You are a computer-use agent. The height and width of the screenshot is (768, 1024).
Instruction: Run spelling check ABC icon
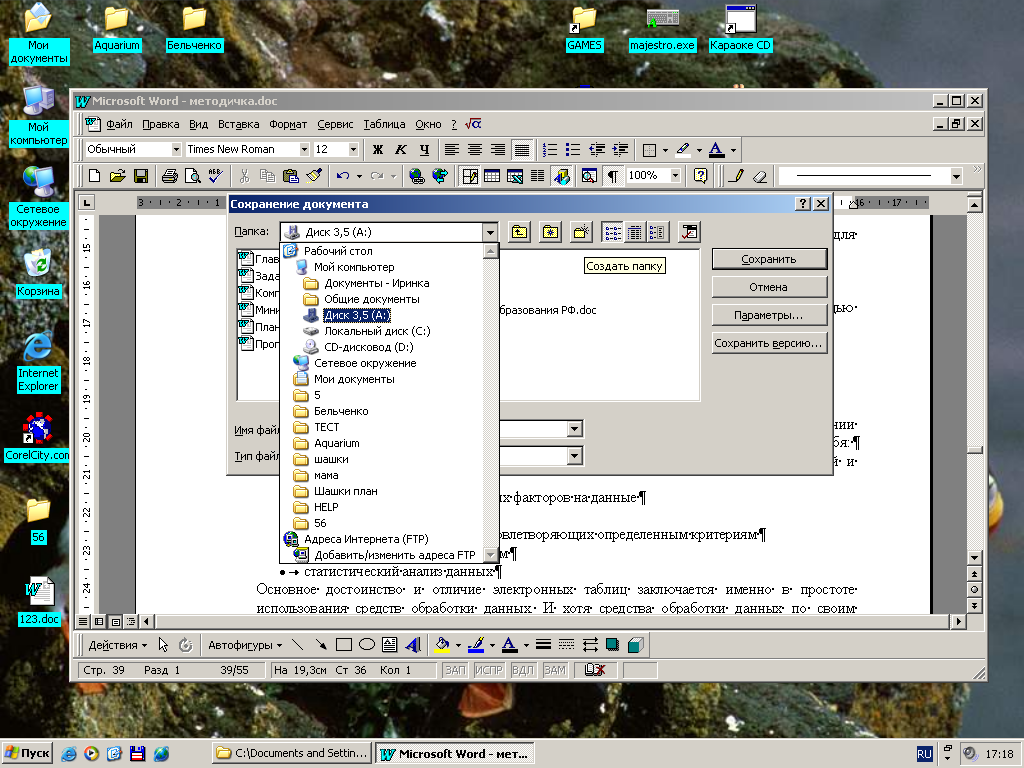[216, 176]
